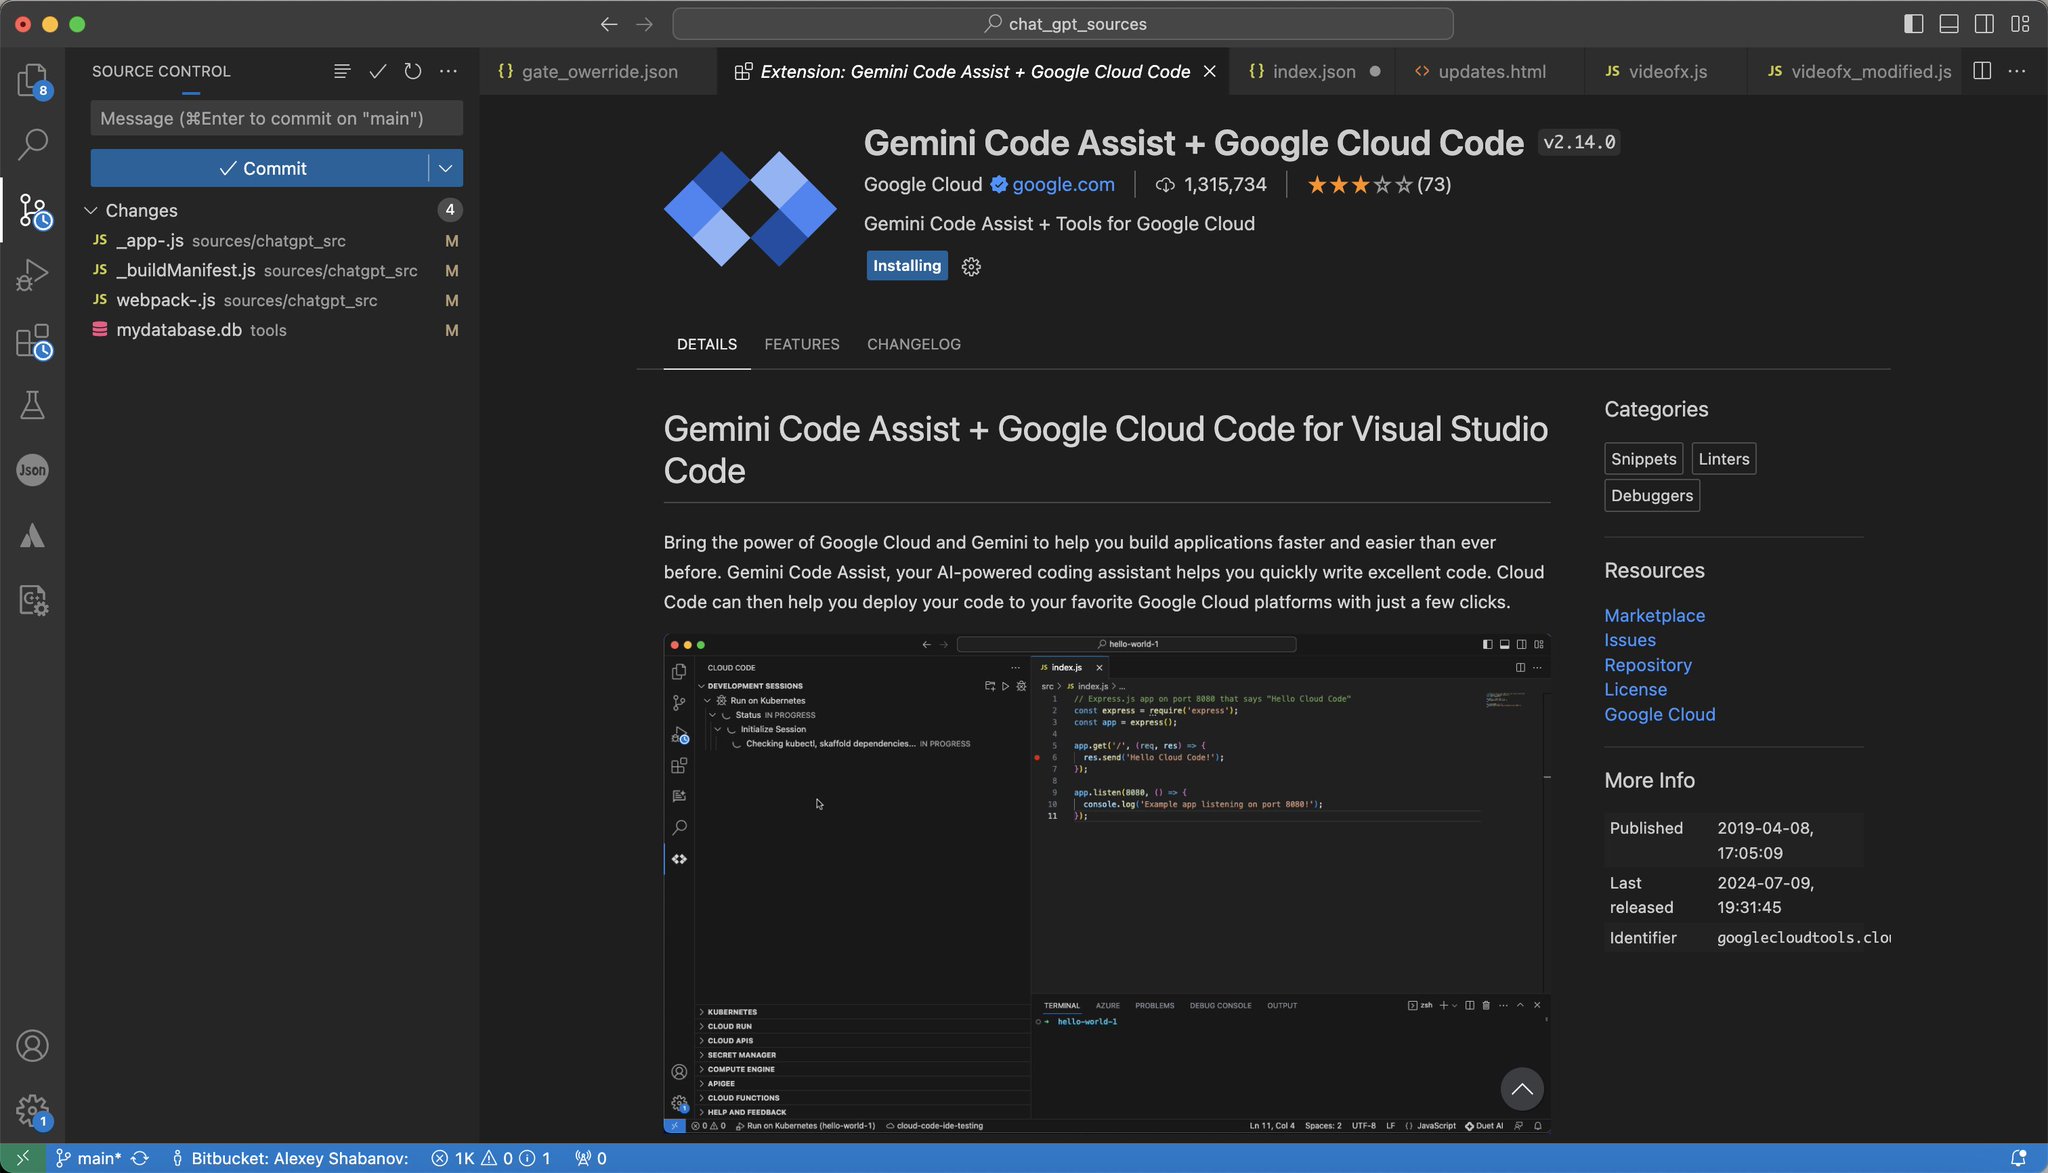This screenshot has height=1173, width=2048.
Task: Open the Json activity bar icon
Action: tap(32, 470)
